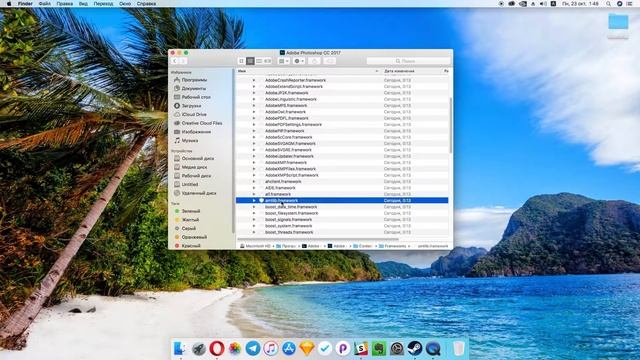Open the gear action dropdown

click(x=299, y=61)
